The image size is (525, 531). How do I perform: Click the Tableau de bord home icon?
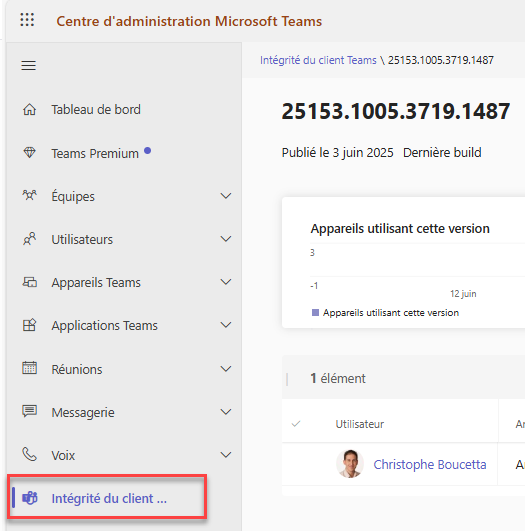[x=29, y=109]
